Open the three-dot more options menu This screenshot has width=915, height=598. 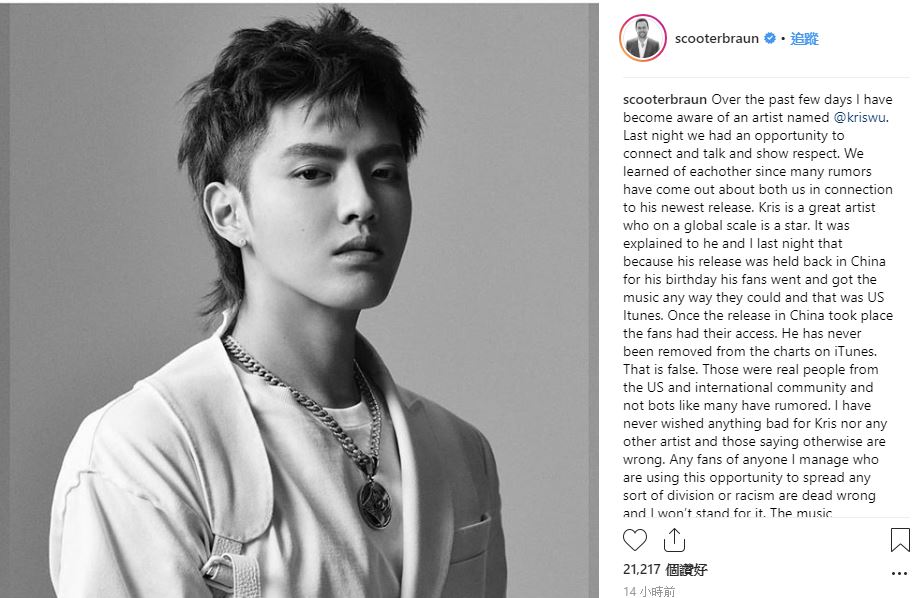pyautogui.click(x=899, y=573)
